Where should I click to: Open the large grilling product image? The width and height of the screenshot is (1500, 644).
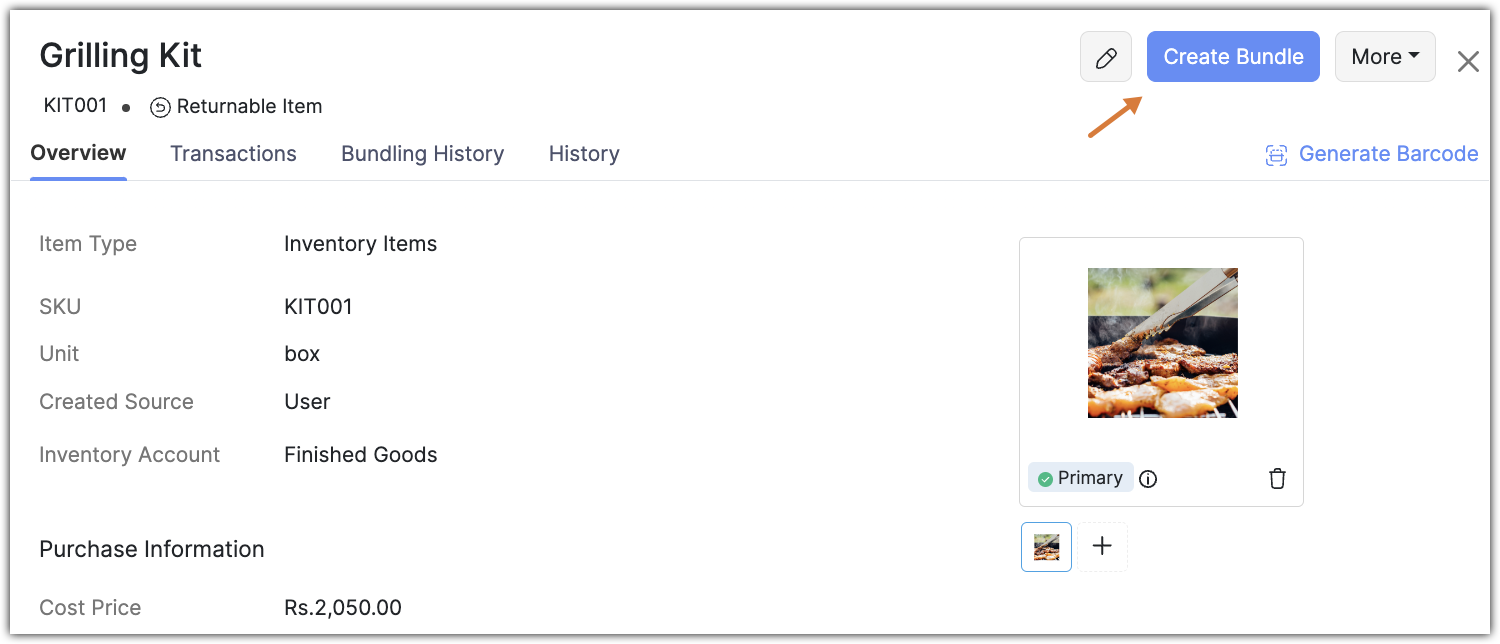pyautogui.click(x=1162, y=343)
